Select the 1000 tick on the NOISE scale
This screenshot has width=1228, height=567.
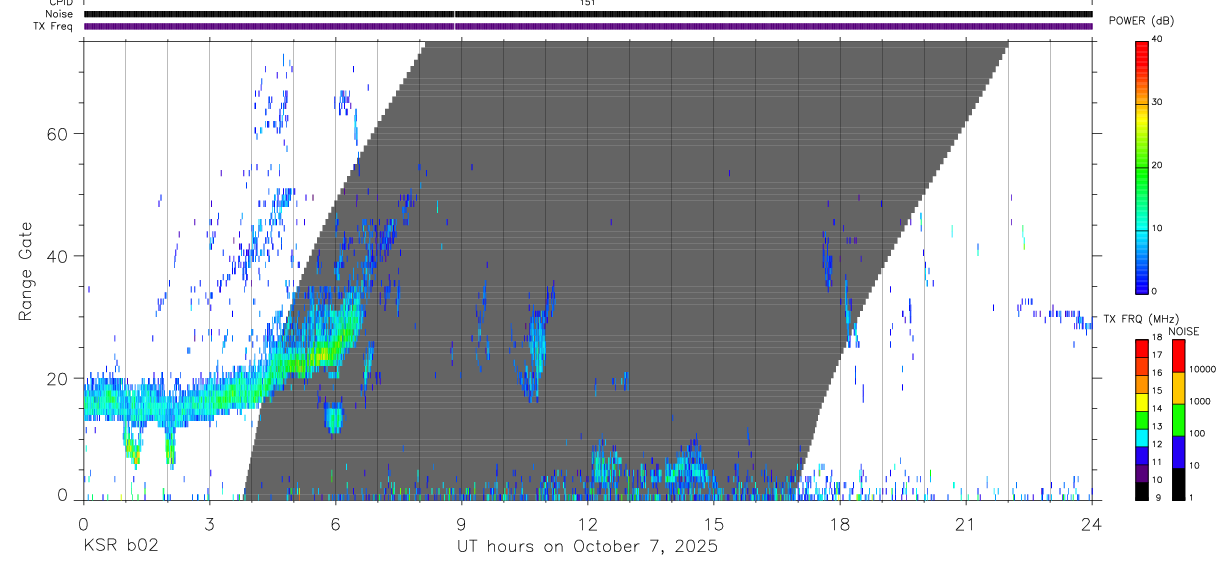point(1199,401)
